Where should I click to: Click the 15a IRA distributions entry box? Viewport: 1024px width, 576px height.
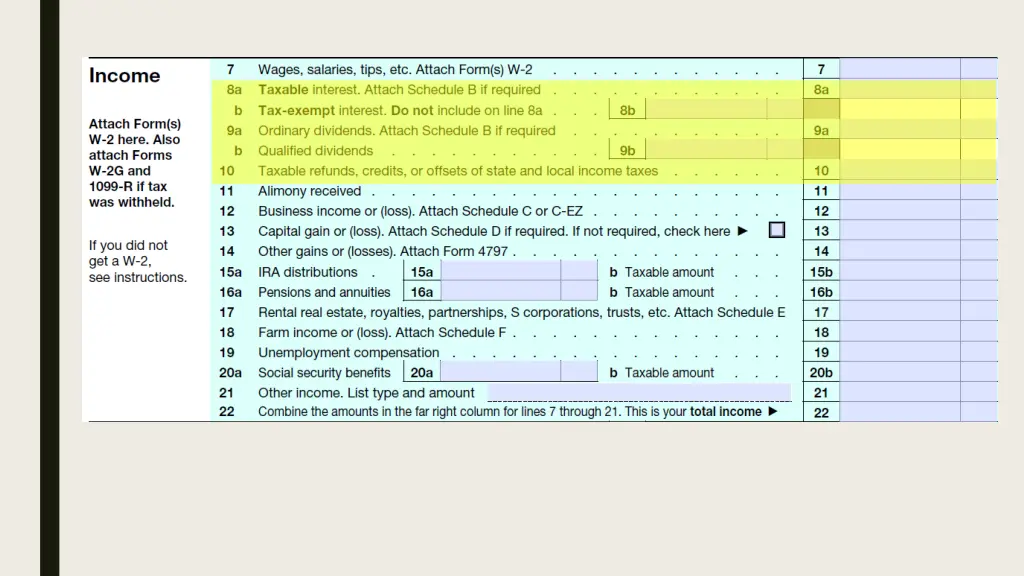pyautogui.click(x=500, y=272)
